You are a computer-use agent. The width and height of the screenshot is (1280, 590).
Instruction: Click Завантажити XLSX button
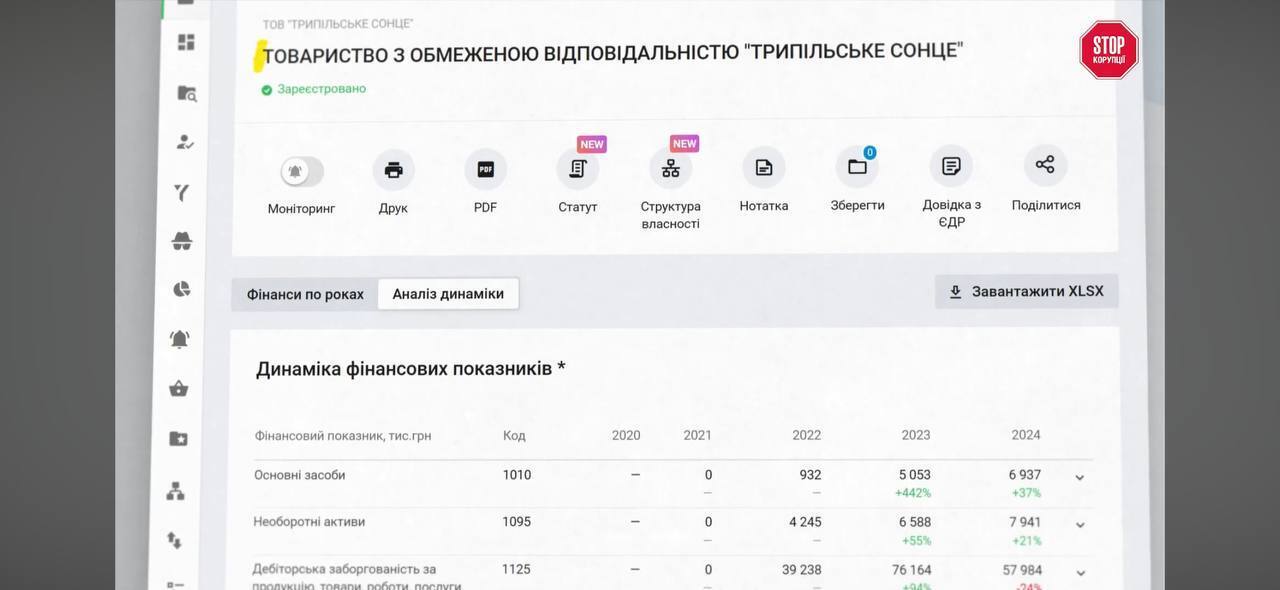tap(1027, 291)
